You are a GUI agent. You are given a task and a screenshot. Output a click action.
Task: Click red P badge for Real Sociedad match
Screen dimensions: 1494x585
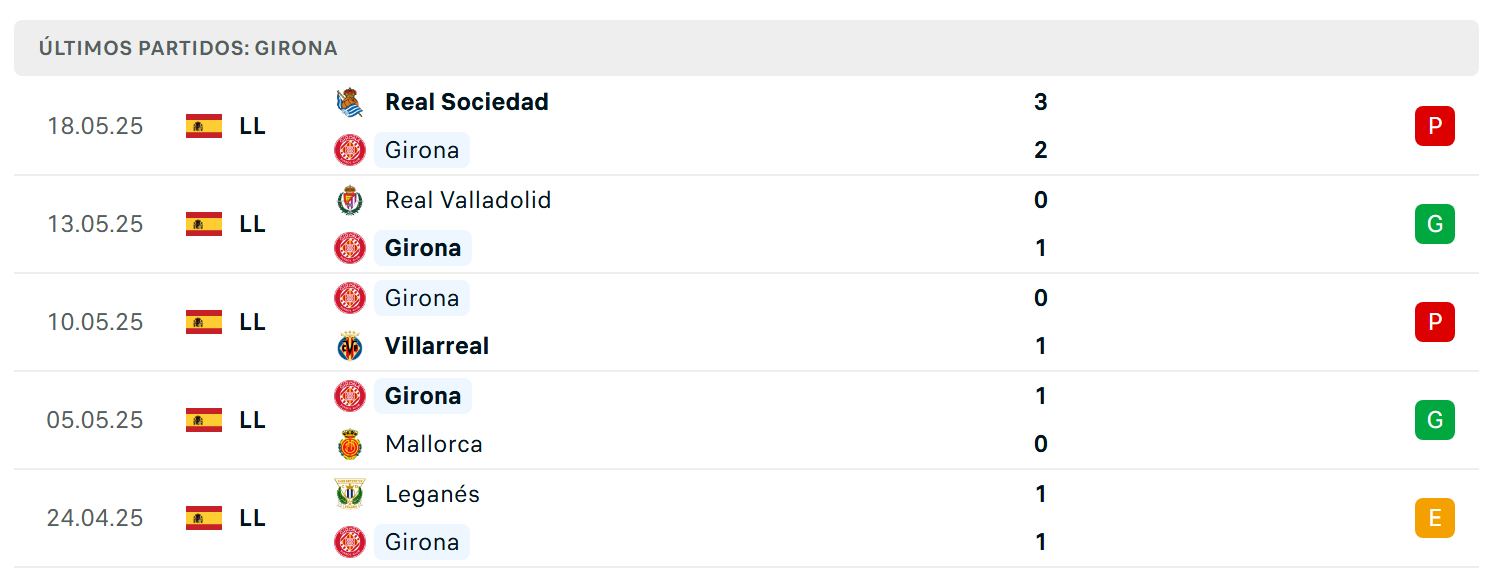click(x=1435, y=126)
